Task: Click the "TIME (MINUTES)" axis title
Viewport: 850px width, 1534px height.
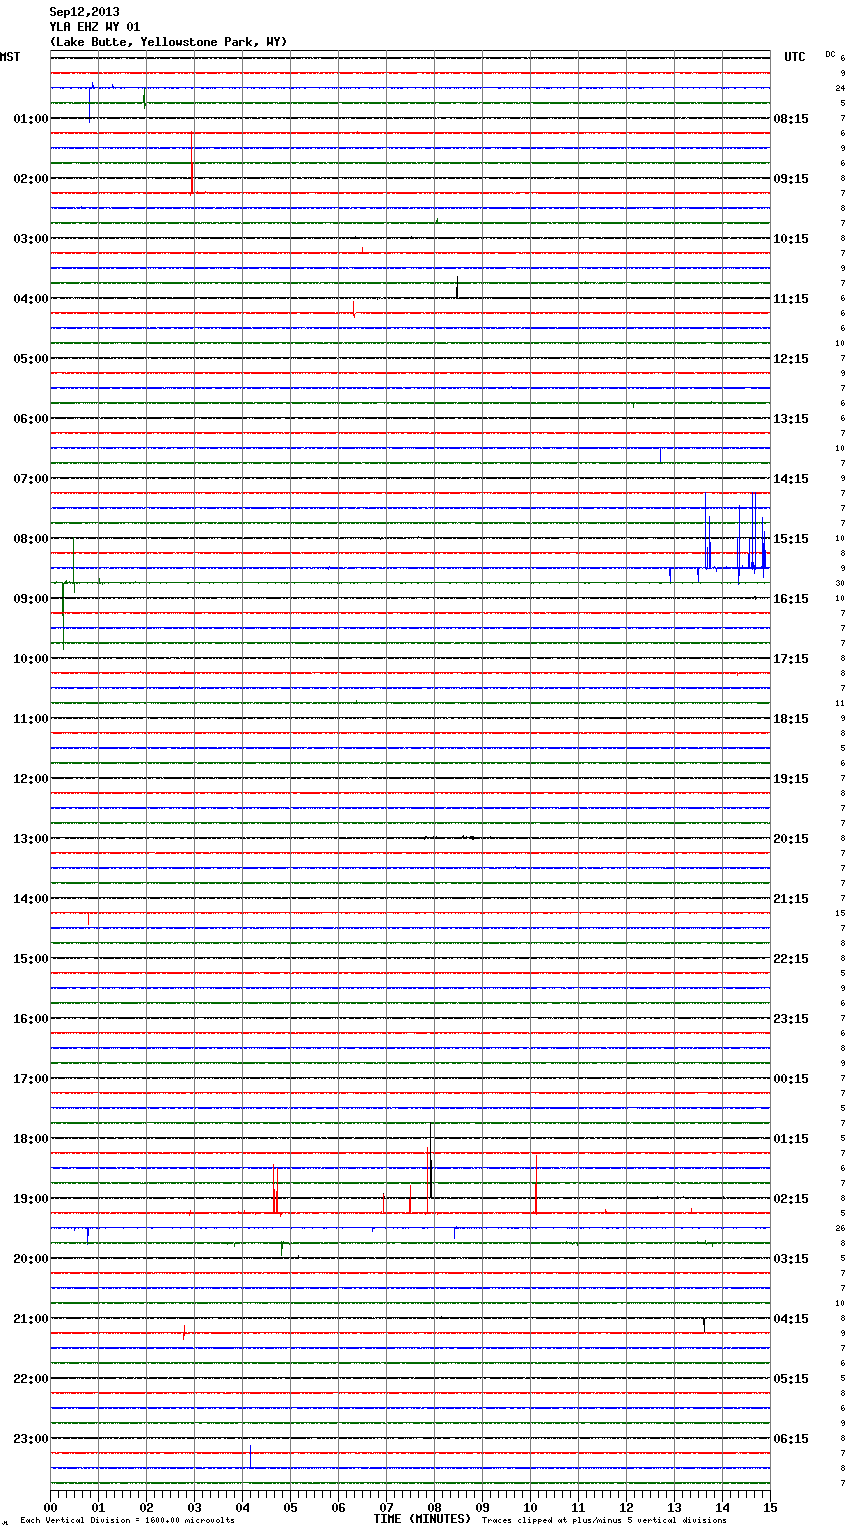Action: (x=422, y=1519)
